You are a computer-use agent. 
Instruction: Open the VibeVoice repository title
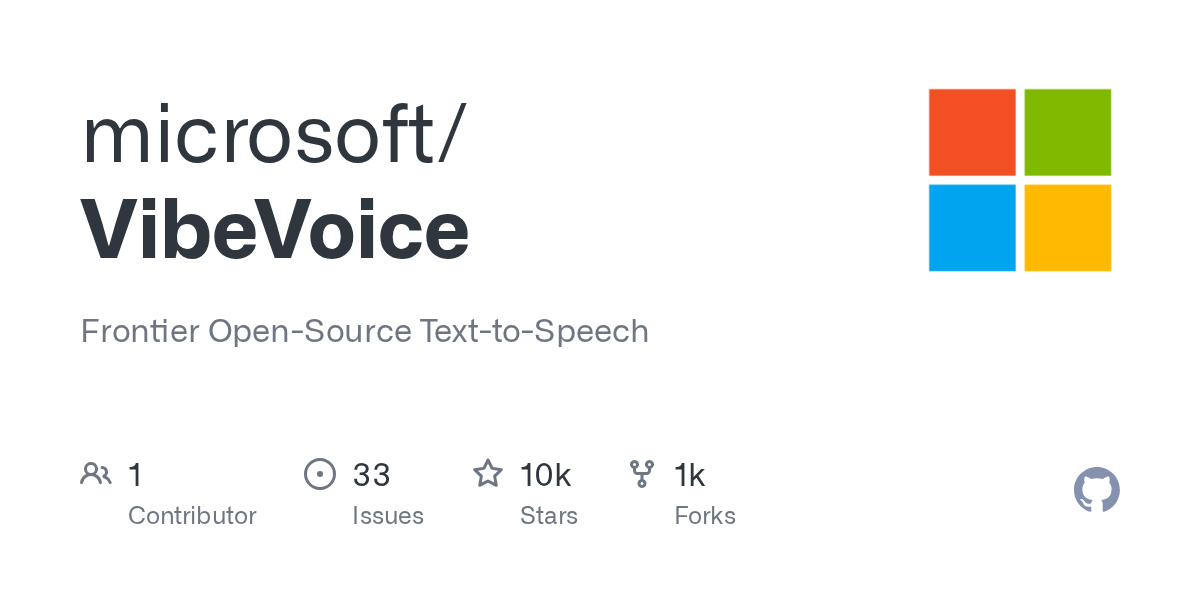[275, 230]
